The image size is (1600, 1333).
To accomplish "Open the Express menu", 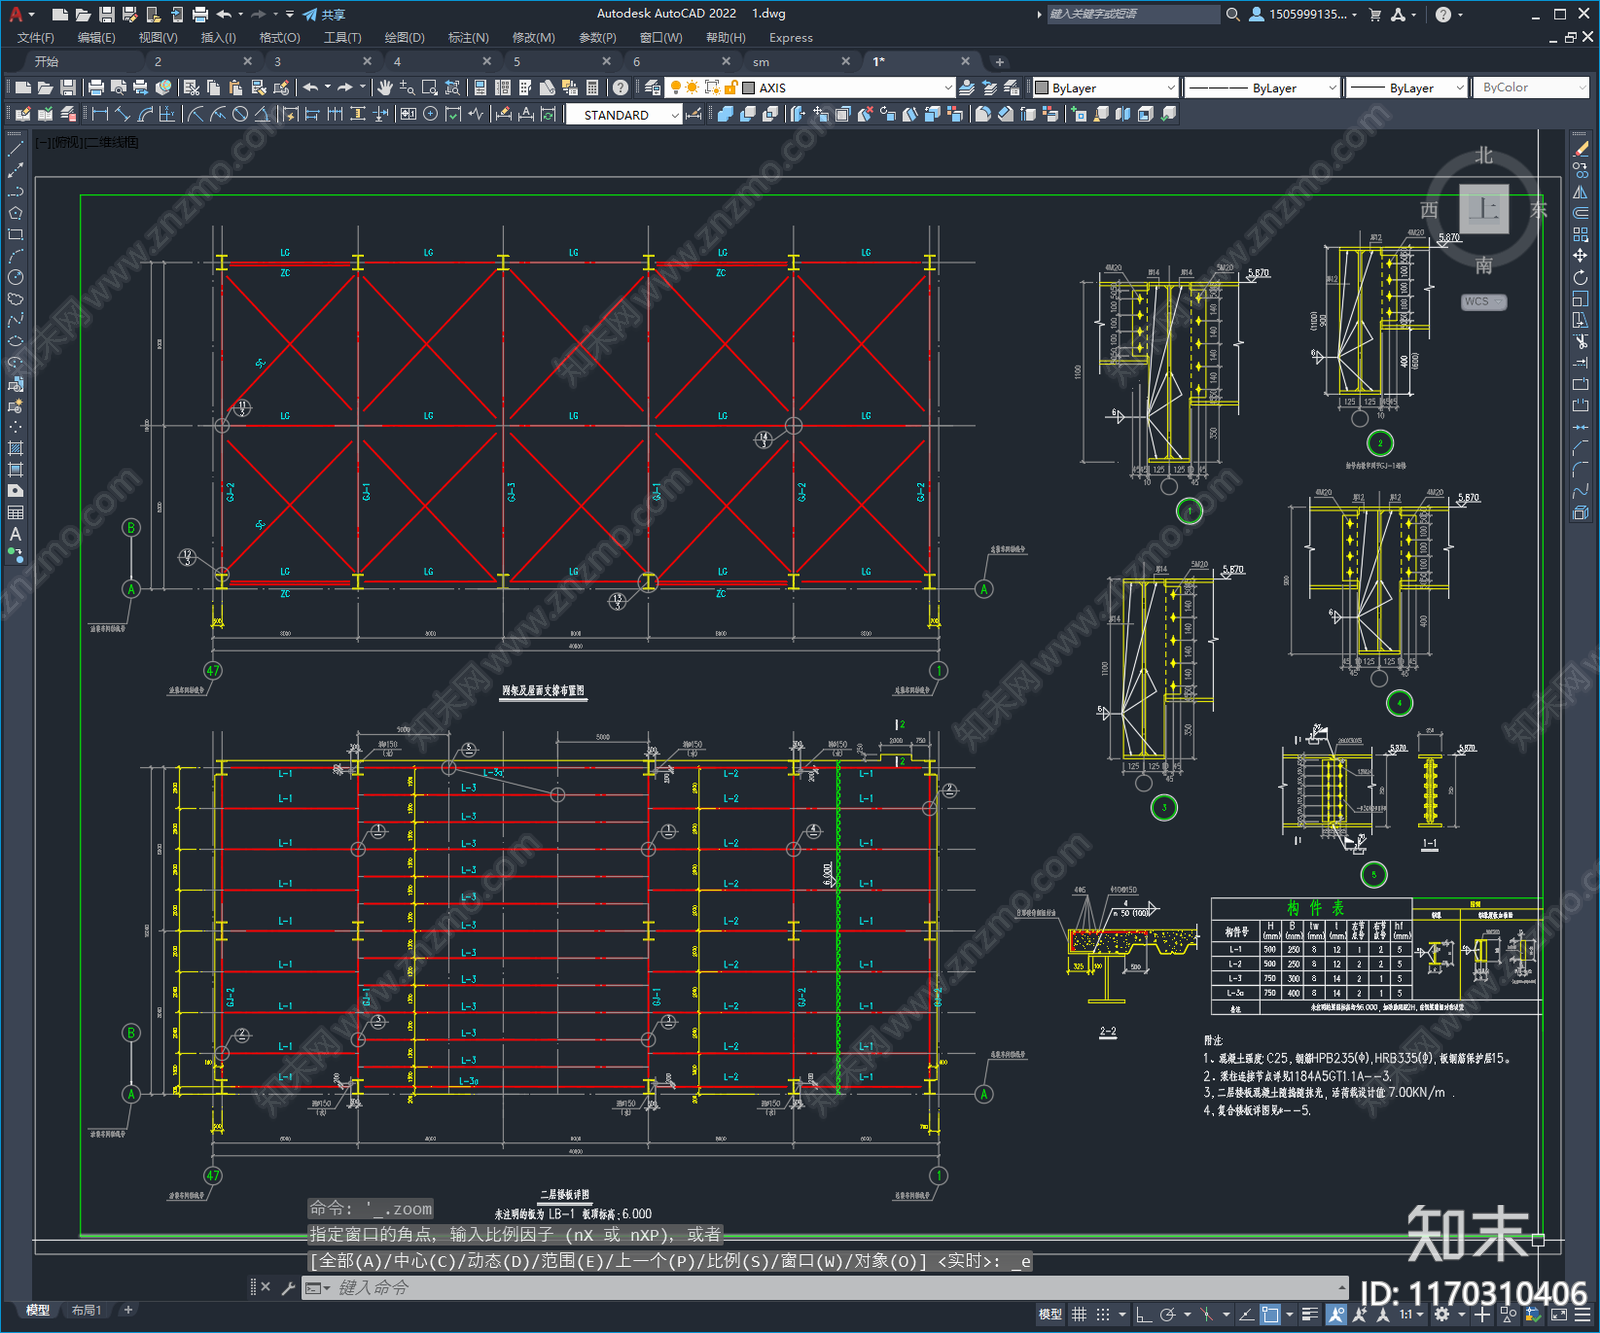I will (791, 37).
